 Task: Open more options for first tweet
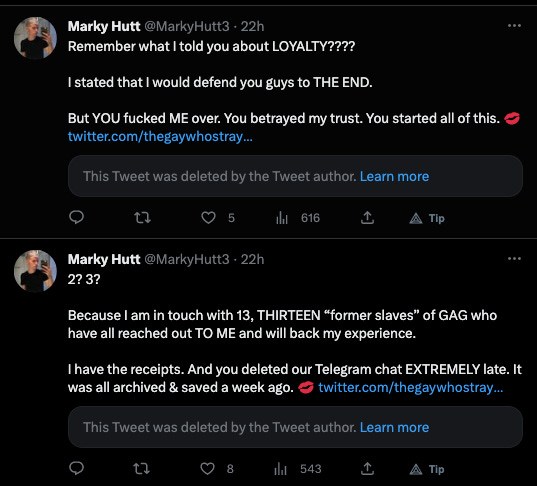514,26
